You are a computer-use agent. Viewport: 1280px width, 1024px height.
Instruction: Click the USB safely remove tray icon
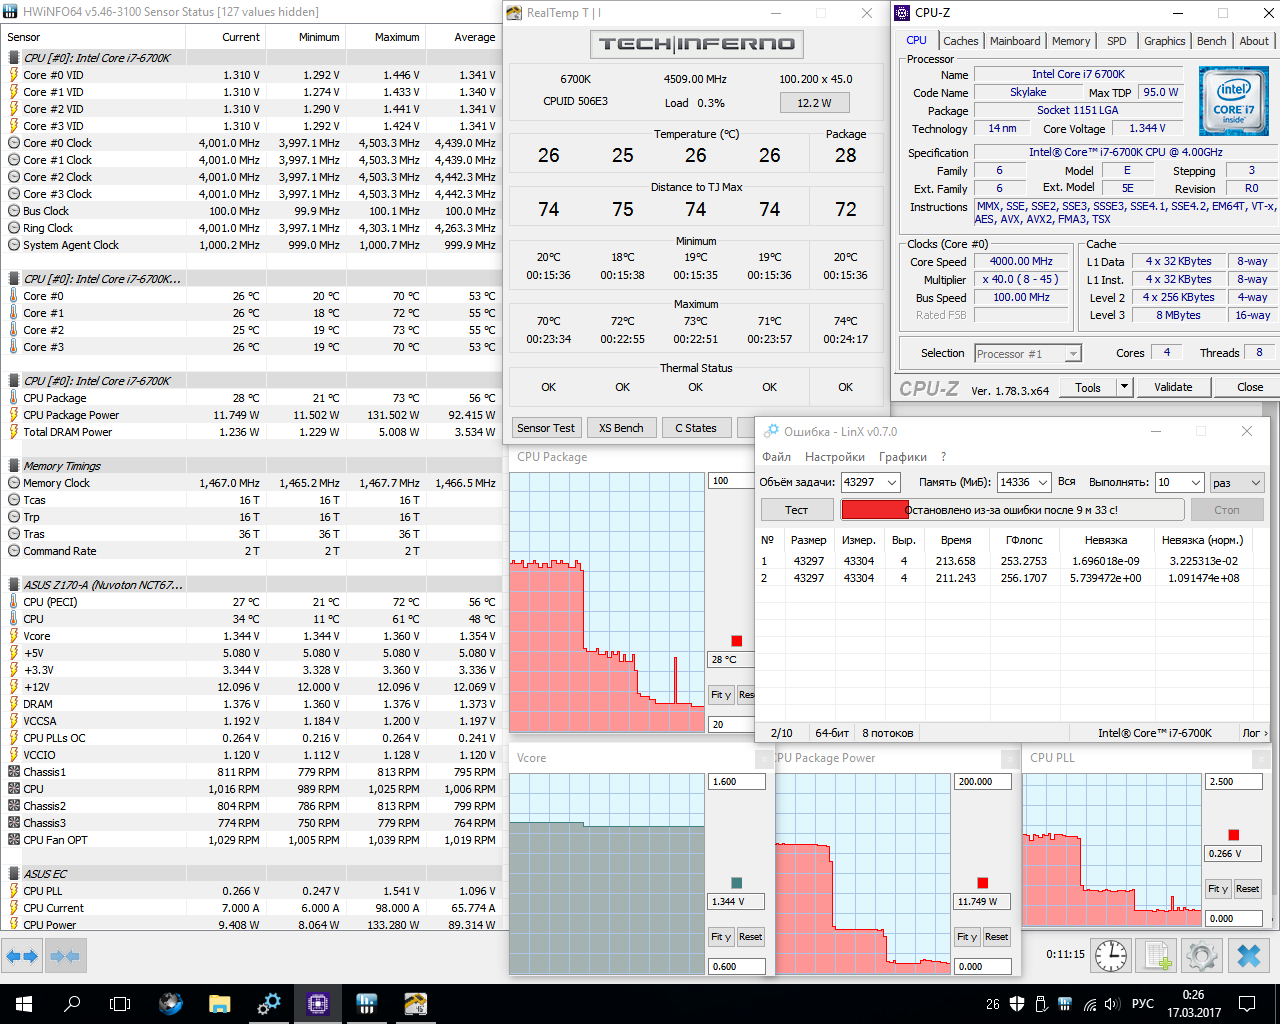click(x=1041, y=1004)
